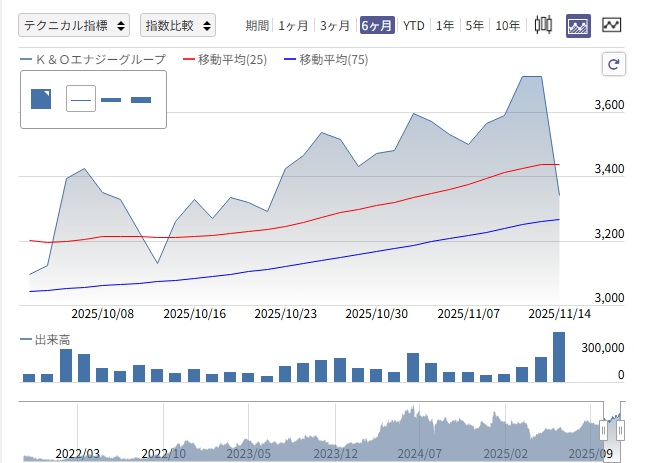Screen dimensions: 646x463
Task: Select the 1ヶ月 period tab
Action: [x=293, y=26]
